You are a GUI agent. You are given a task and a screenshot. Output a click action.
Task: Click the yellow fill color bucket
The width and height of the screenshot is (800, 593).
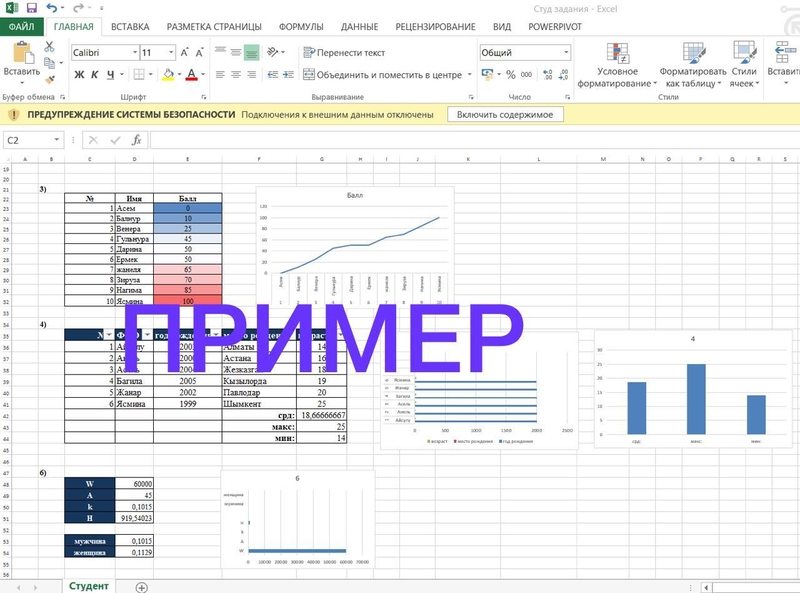tap(168, 75)
